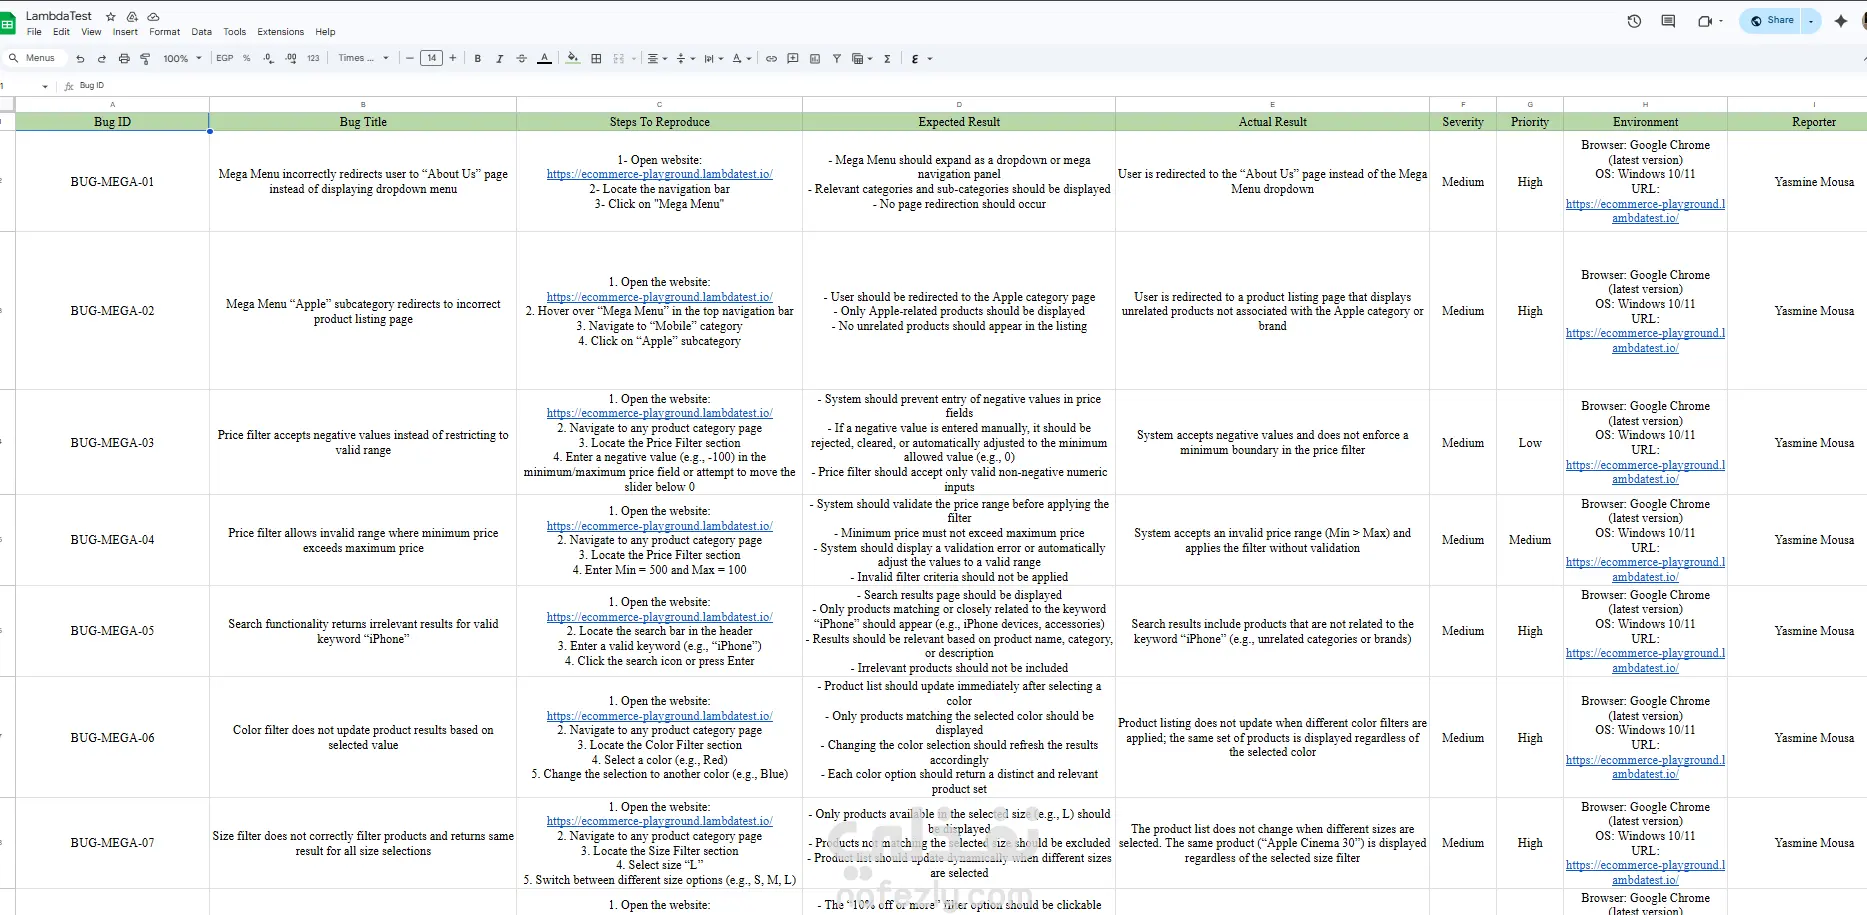Open horizontal align dropdown
The image size is (1867, 915).
[656, 59]
